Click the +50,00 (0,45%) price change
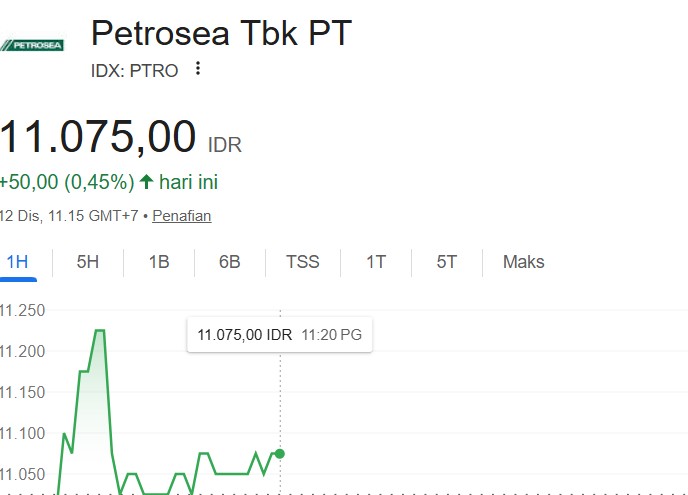 (67, 182)
